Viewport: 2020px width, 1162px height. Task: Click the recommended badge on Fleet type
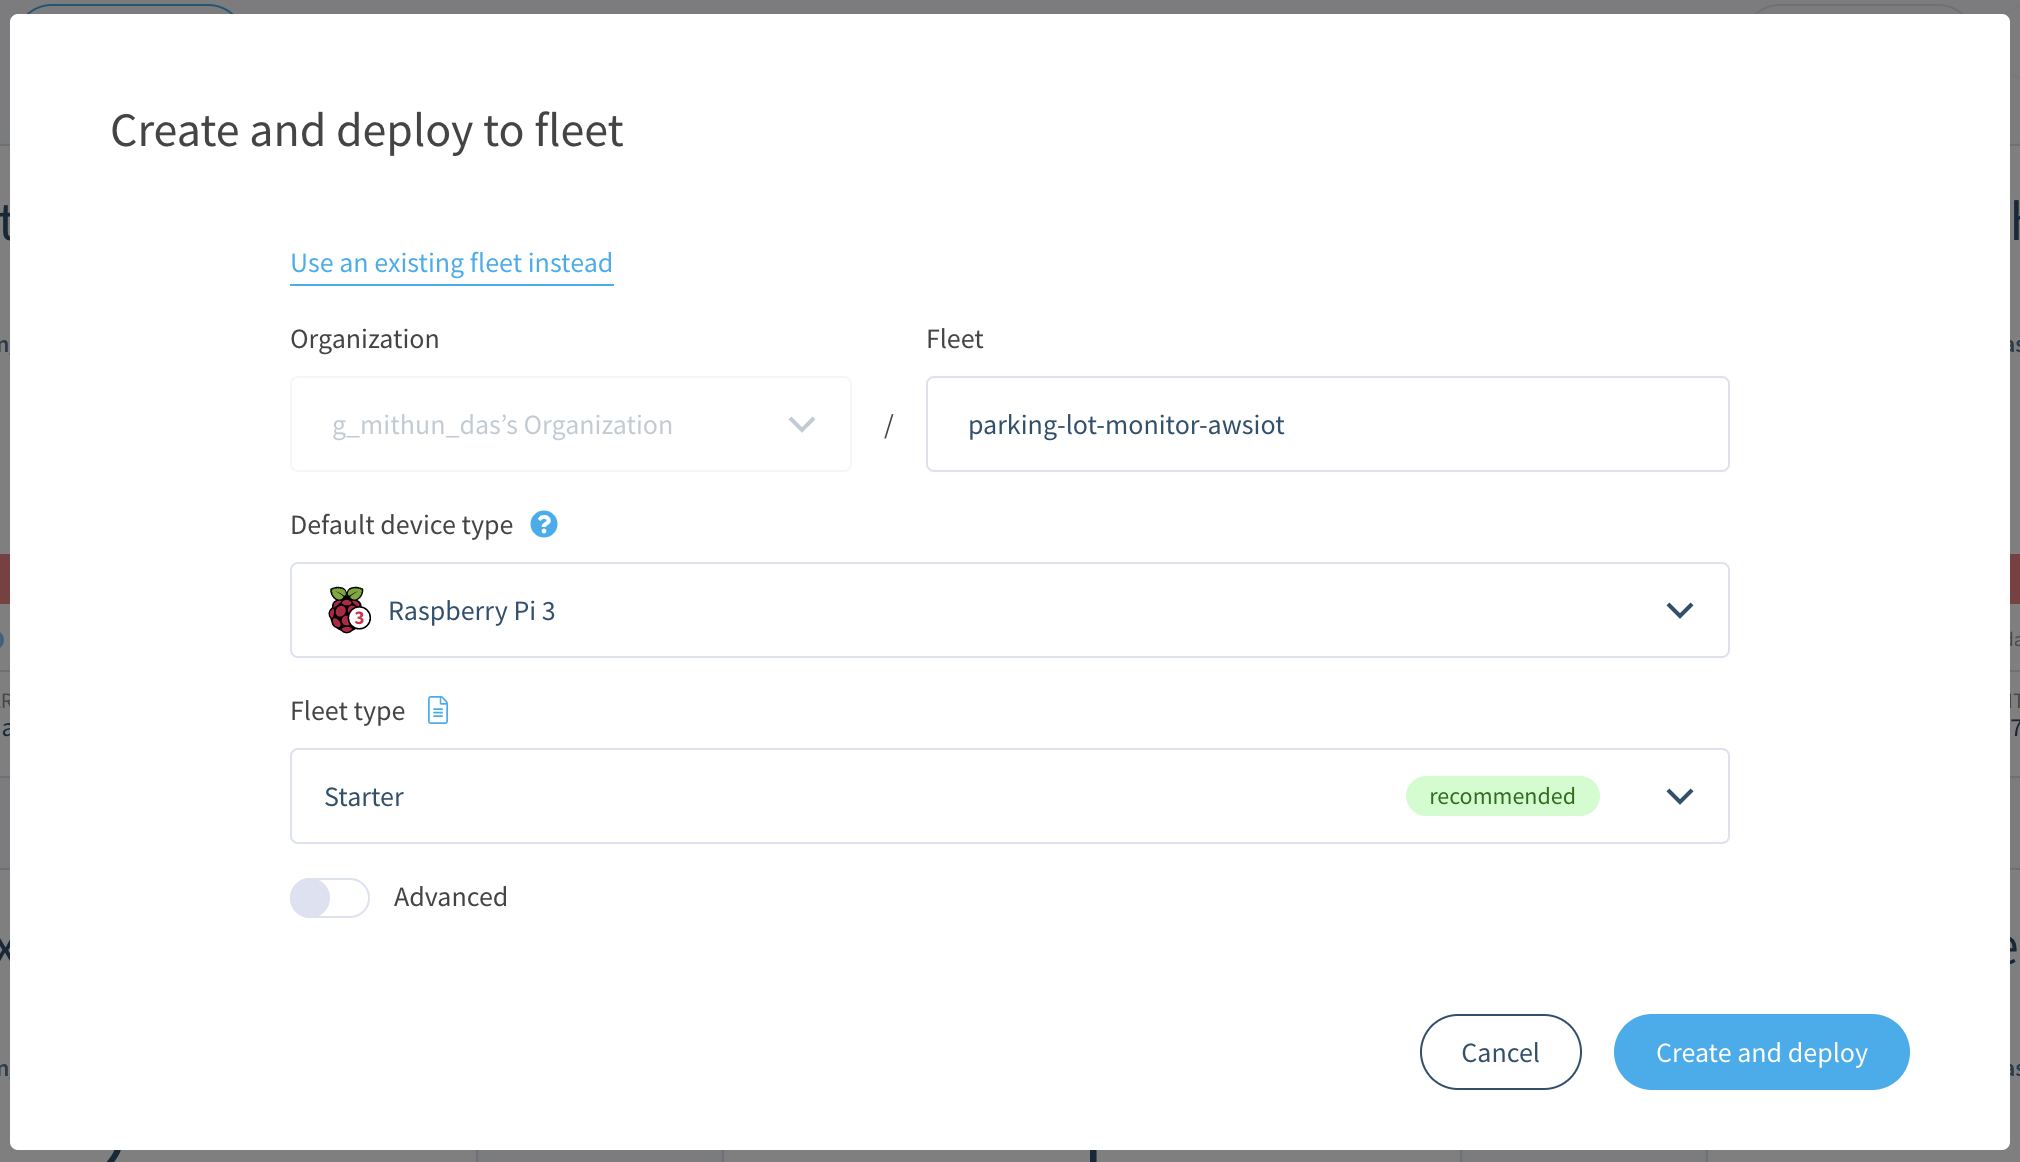[x=1503, y=796]
